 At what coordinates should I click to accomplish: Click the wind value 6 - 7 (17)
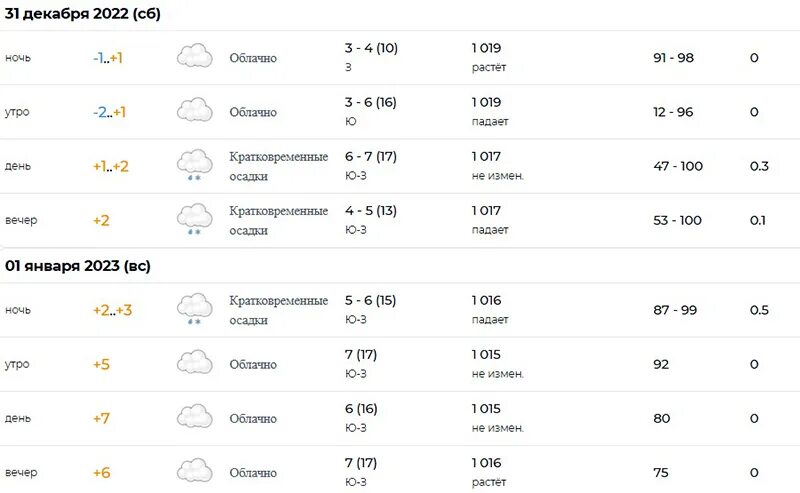371,156
